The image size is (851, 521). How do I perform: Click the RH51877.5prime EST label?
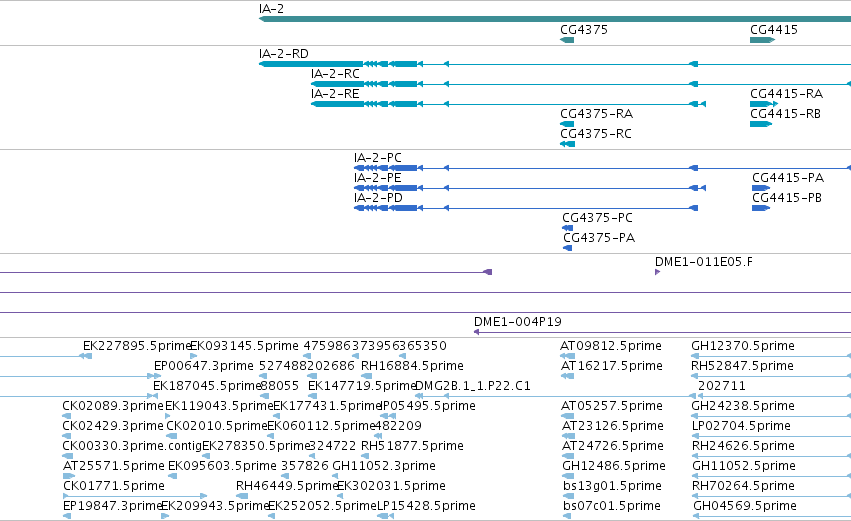click(x=412, y=447)
